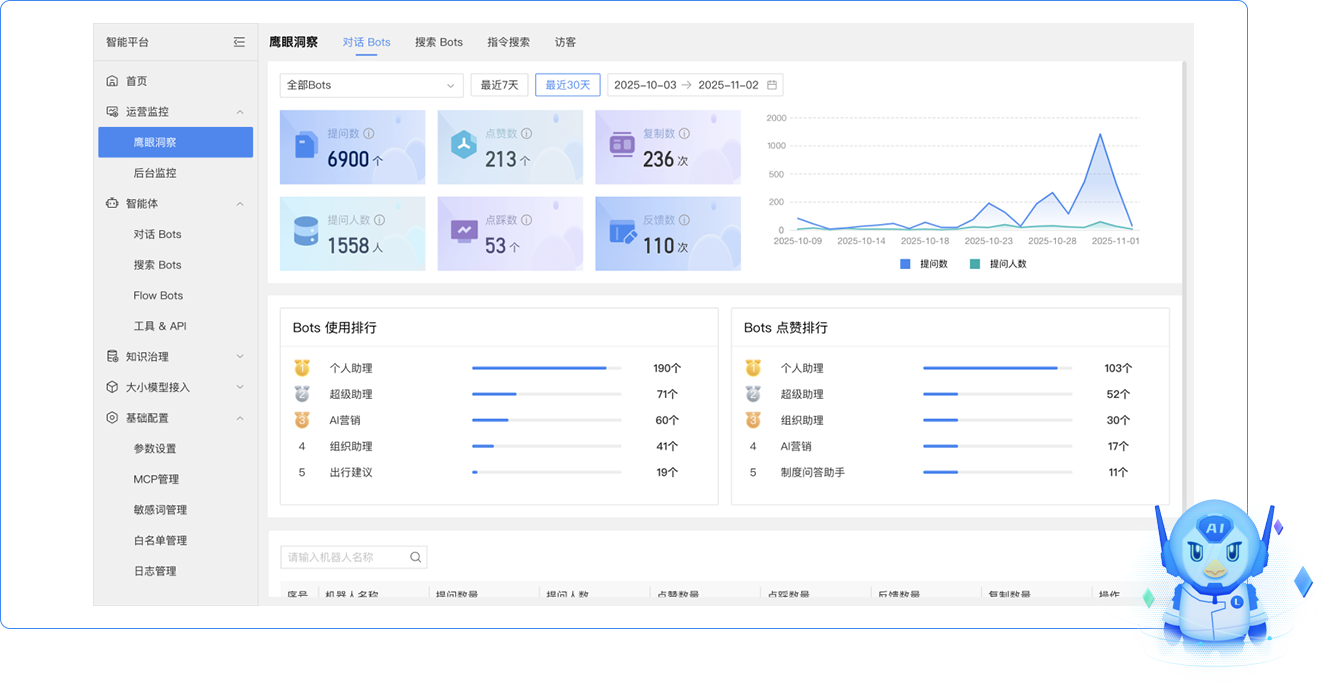Open the 访客 tab
The height and width of the screenshot is (683, 1322).
(x=565, y=42)
